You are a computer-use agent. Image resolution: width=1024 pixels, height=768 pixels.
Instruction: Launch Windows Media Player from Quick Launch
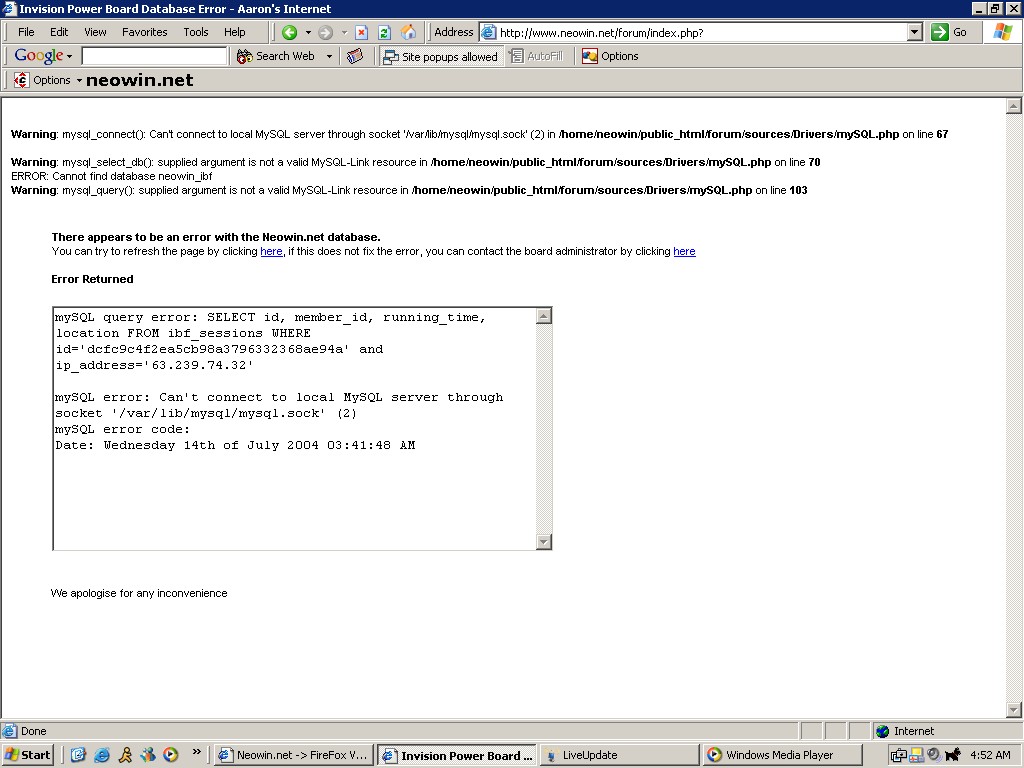tap(170, 755)
